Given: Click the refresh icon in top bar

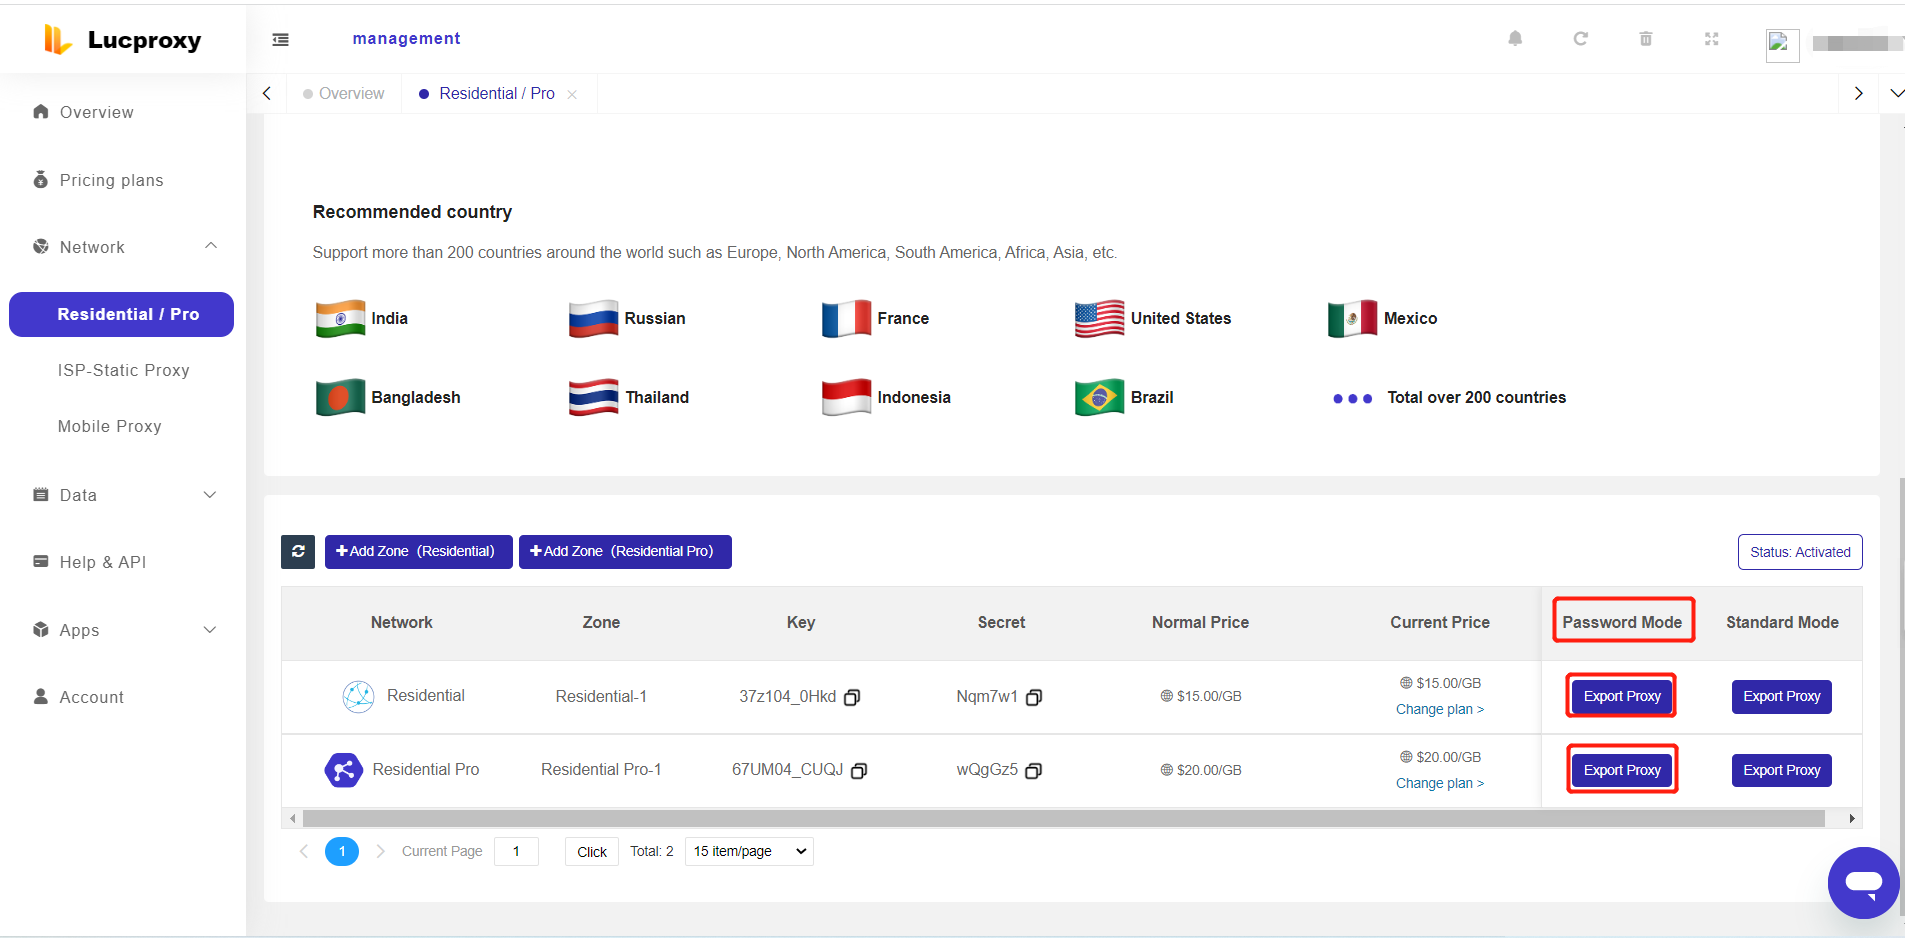Looking at the screenshot, I should tap(1580, 39).
